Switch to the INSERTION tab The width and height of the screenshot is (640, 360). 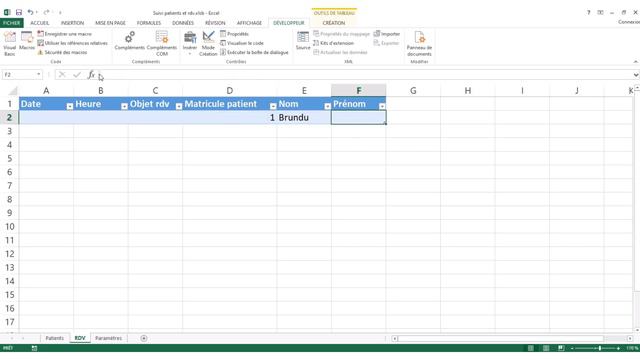pos(72,23)
